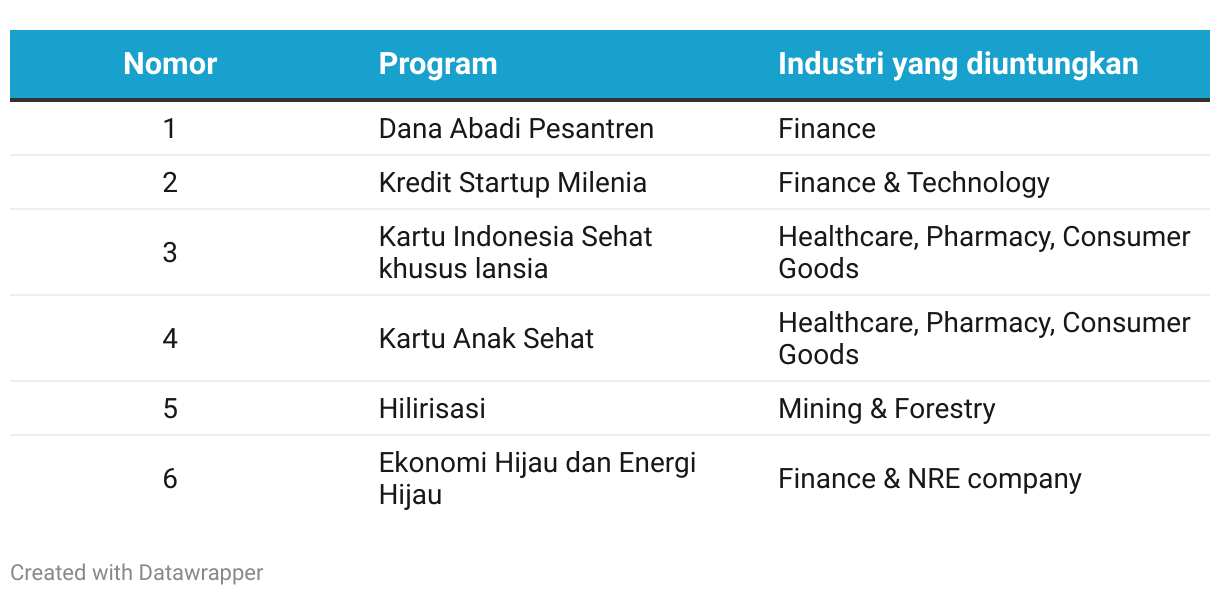The height and width of the screenshot is (596, 1220).
Task: Select the Finance & NRE company cell
Action: pos(929,479)
